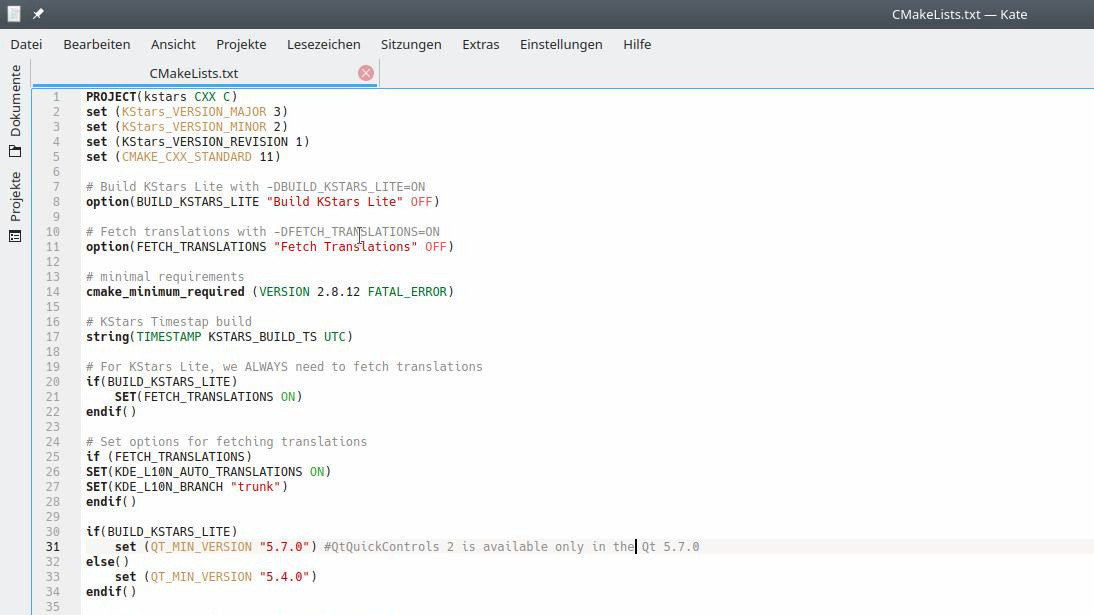Screen dimensions: 1094x615
Task: Open the Sitzungen menu
Action: pyautogui.click(x=411, y=44)
